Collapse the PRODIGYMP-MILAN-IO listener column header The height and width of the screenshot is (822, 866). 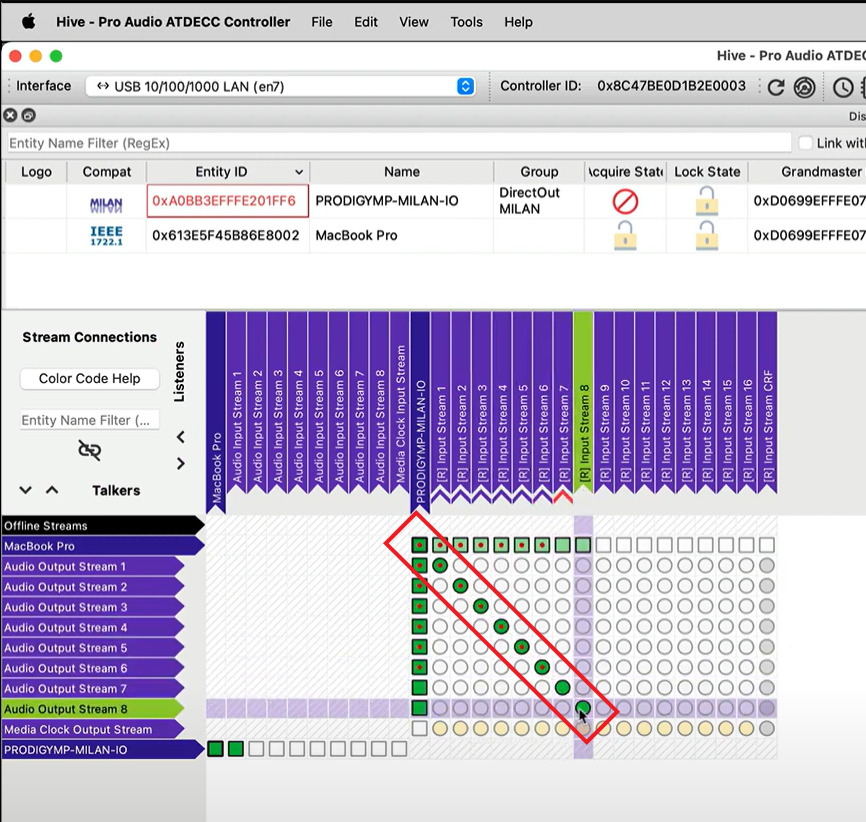420,412
